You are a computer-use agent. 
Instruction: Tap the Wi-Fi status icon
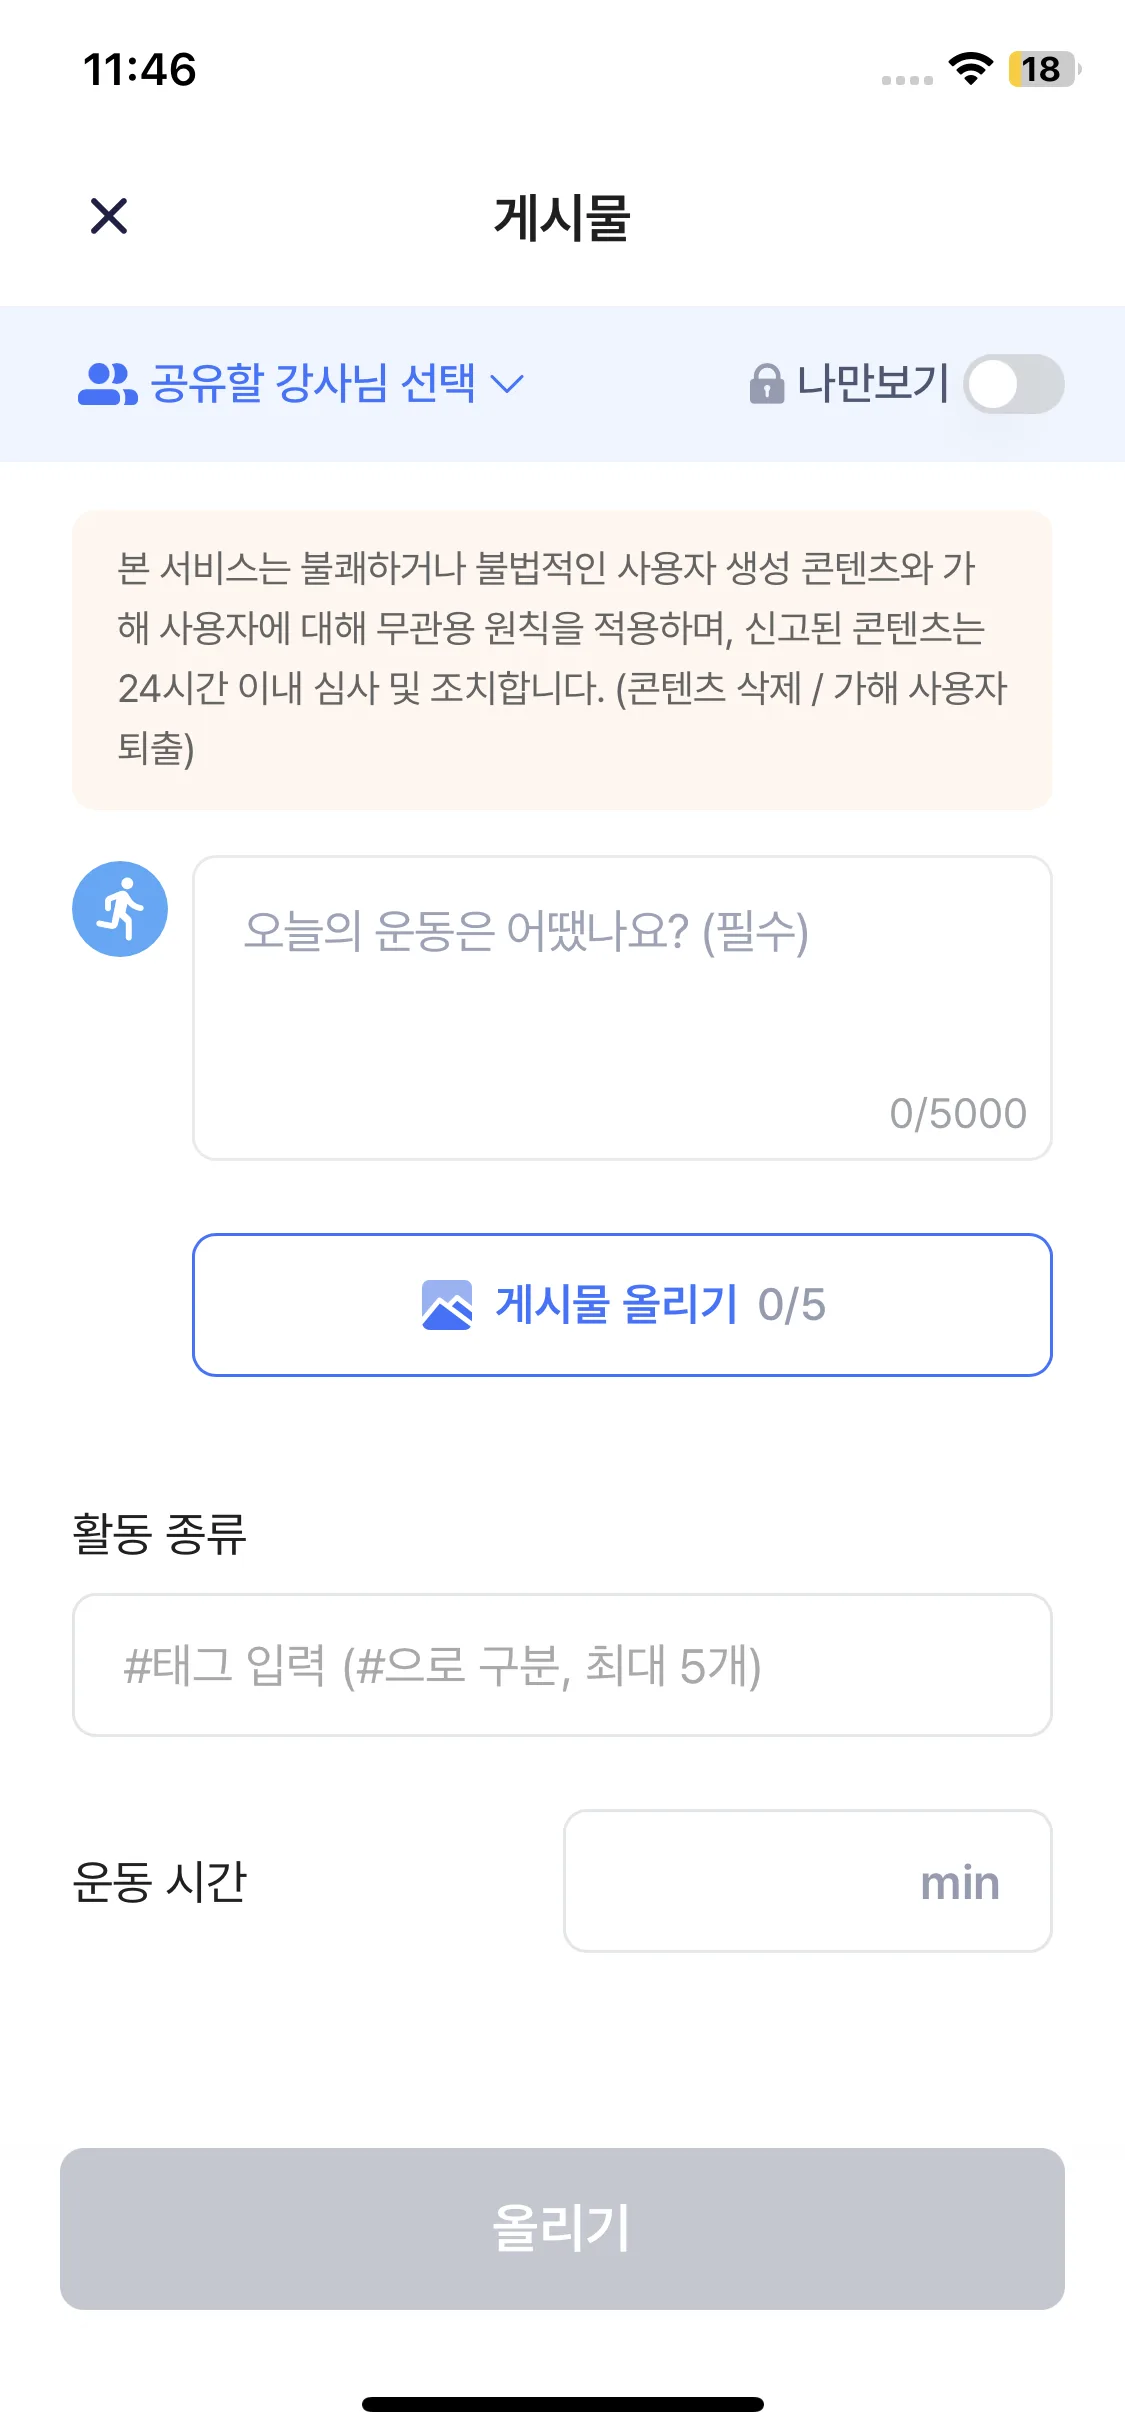pos(970,69)
